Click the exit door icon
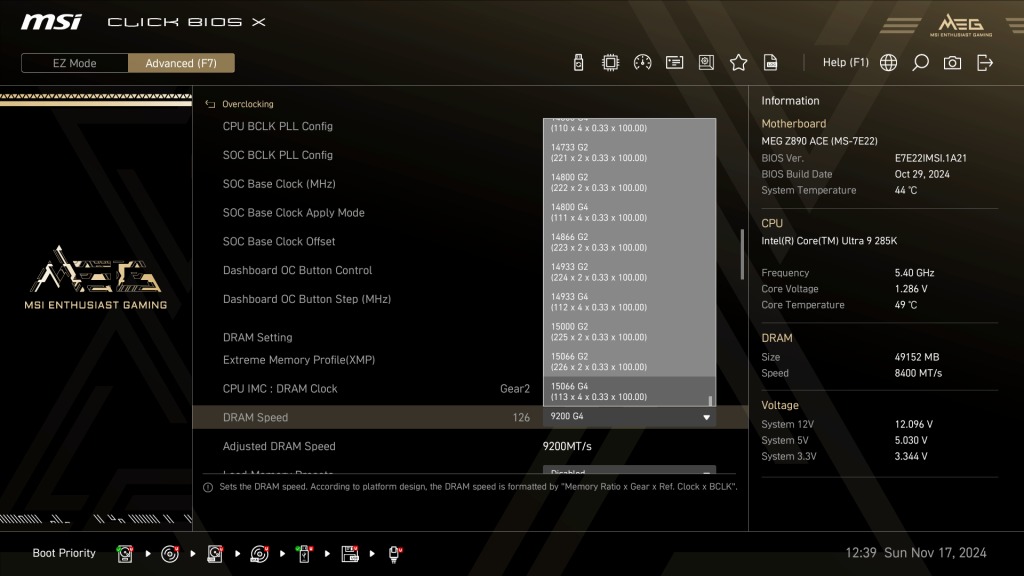This screenshot has height=576, width=1024. pos(985,63)
